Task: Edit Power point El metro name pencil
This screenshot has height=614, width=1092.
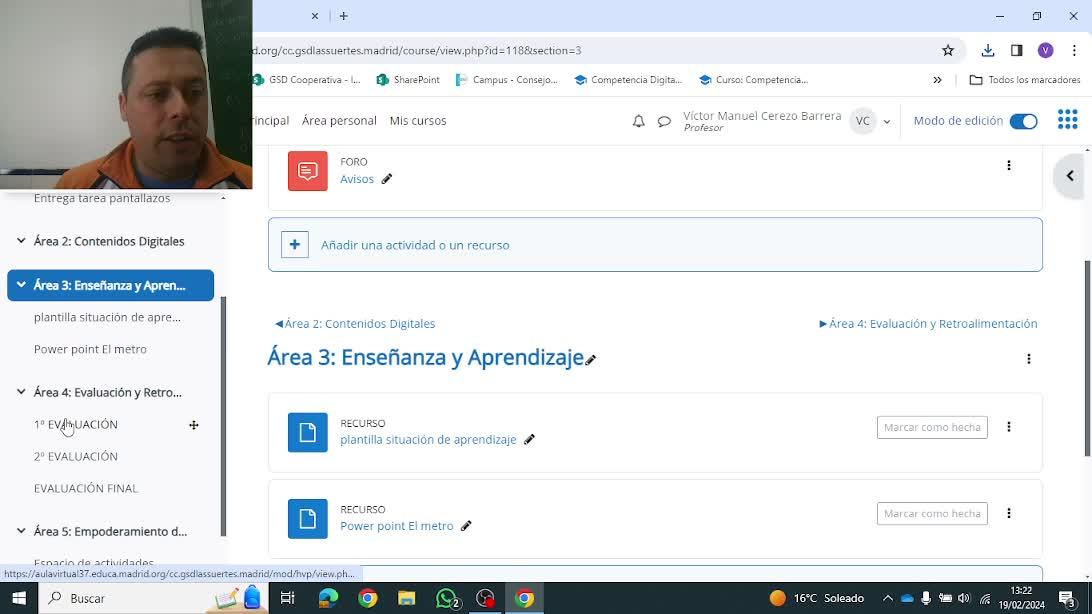Action: coord(466,526)
